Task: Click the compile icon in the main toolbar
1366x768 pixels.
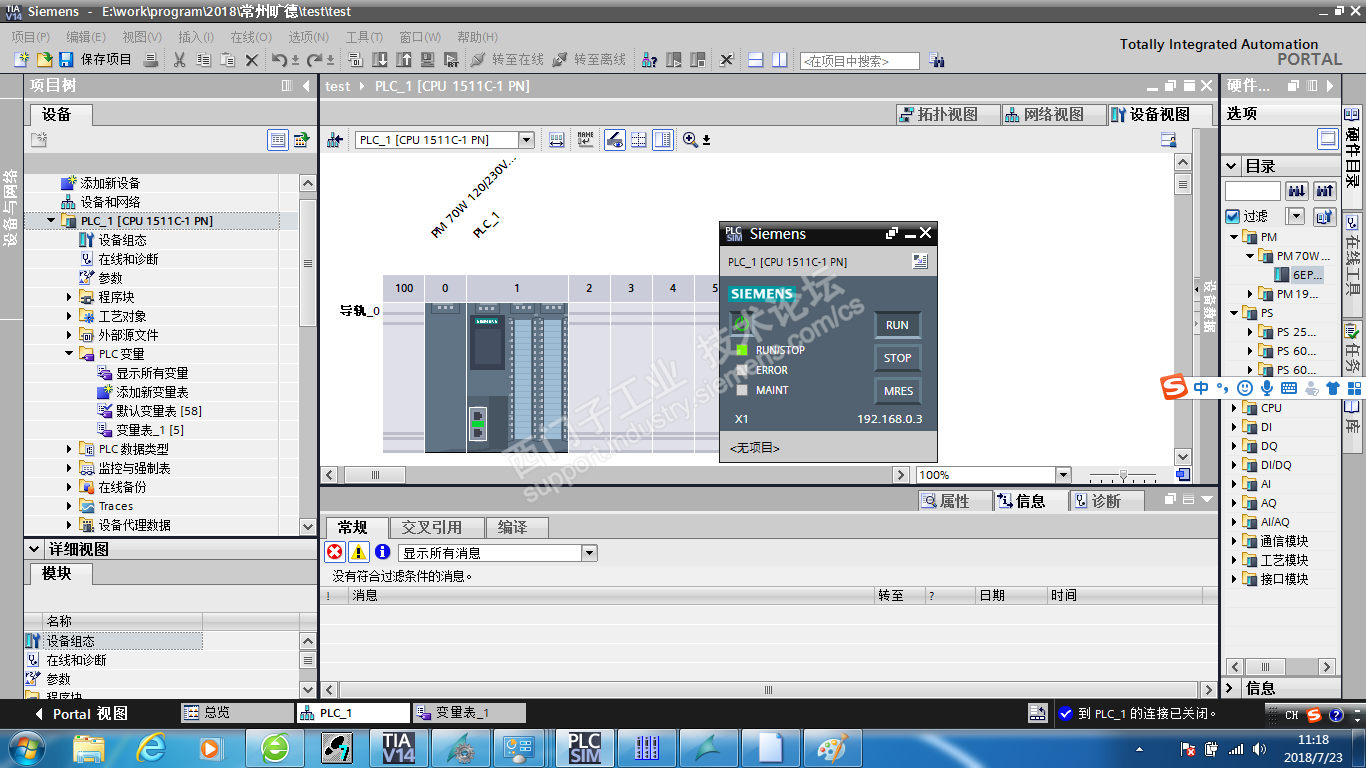Action: click(x=355, y=60)
